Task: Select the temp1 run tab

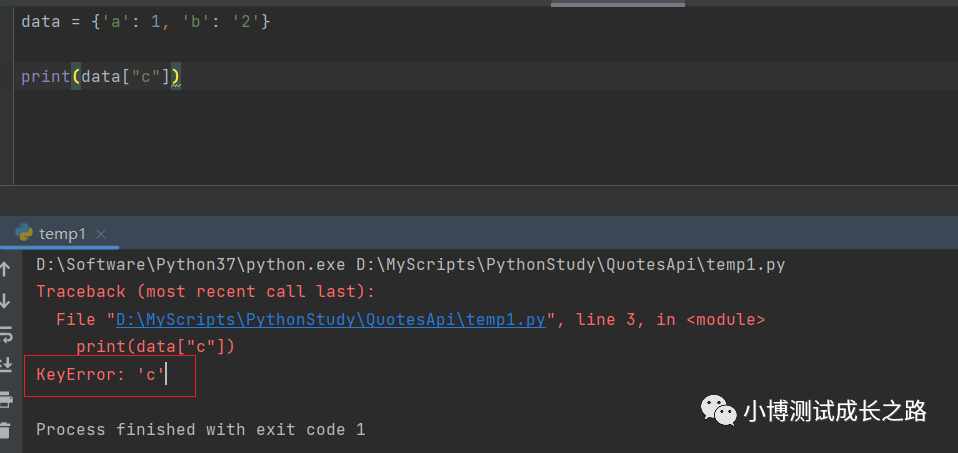Action: coord(63,234)
